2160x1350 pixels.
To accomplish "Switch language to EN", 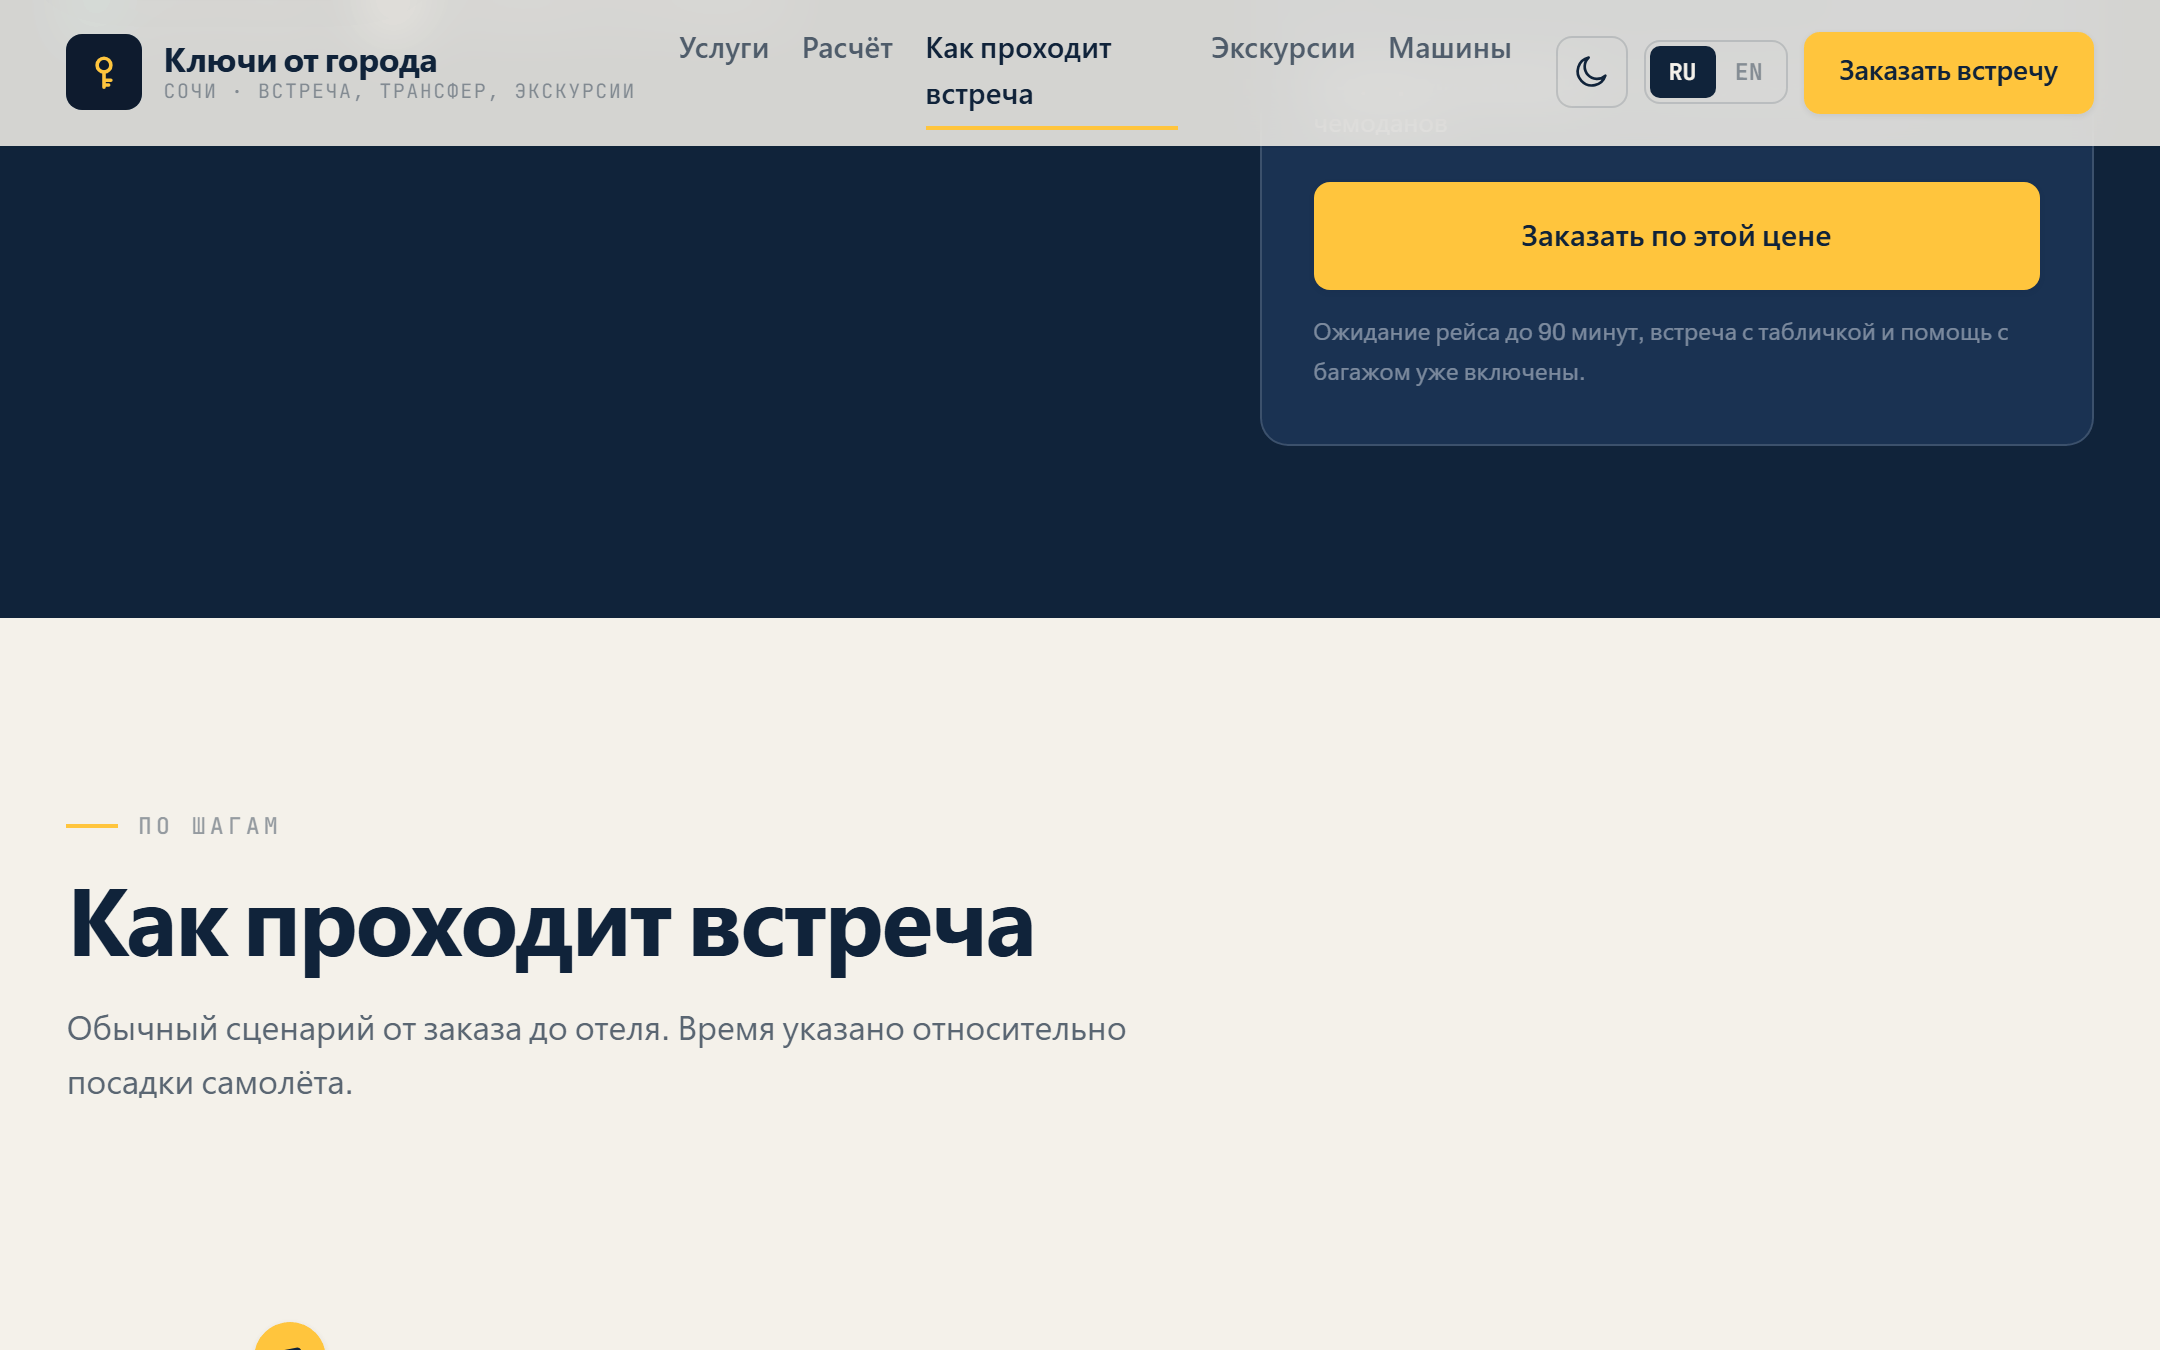I will coord(1748,72).
